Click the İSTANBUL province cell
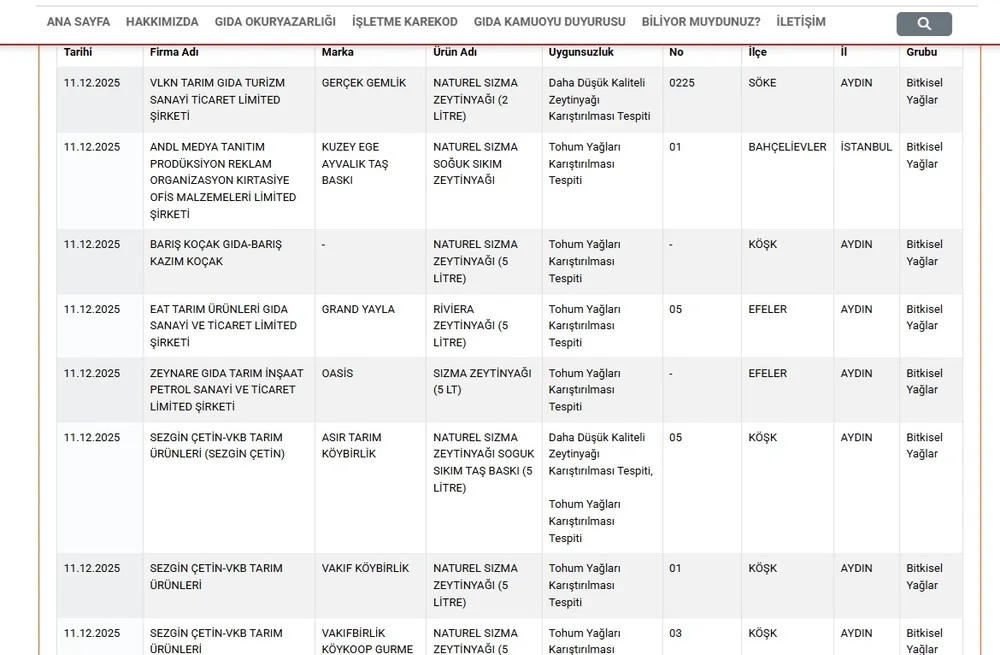Viewport: 1000px width, 655px height. point(866,147)
